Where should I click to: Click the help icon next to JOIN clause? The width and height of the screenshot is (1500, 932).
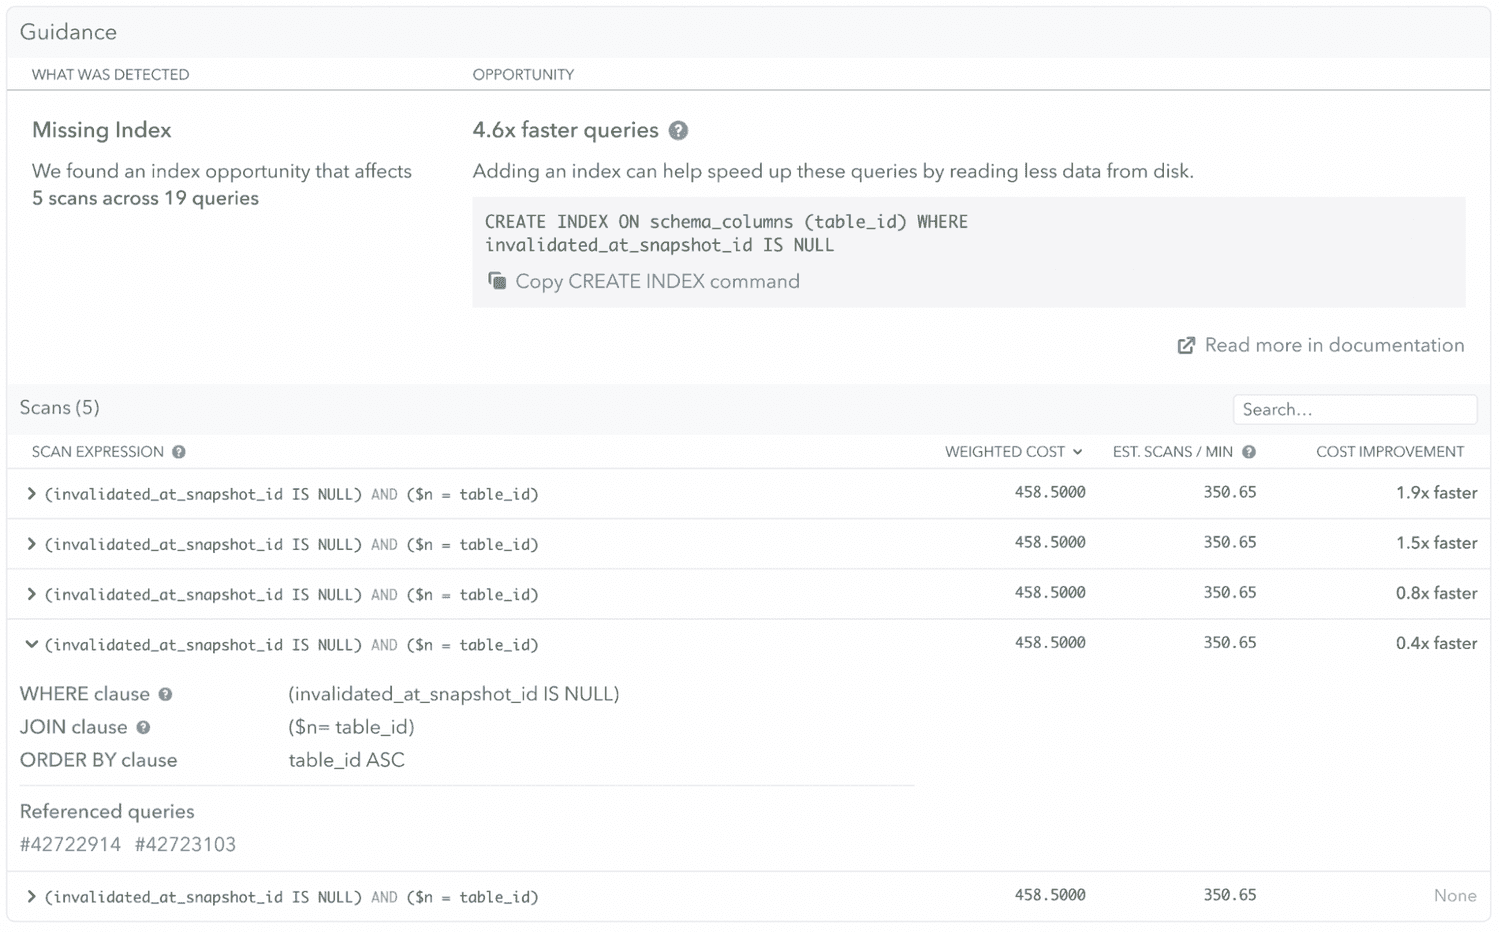coord(143,727)
